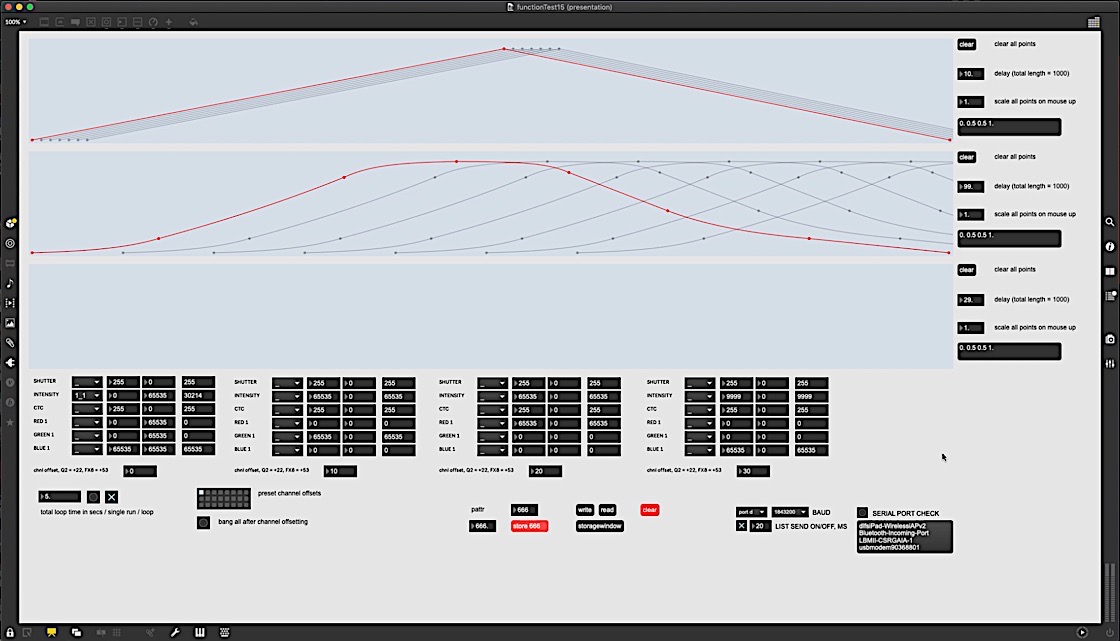Open the inspector info icon in right sidebar
This screenshot has width=1120, height=641.
click(x=1110, y=246)
